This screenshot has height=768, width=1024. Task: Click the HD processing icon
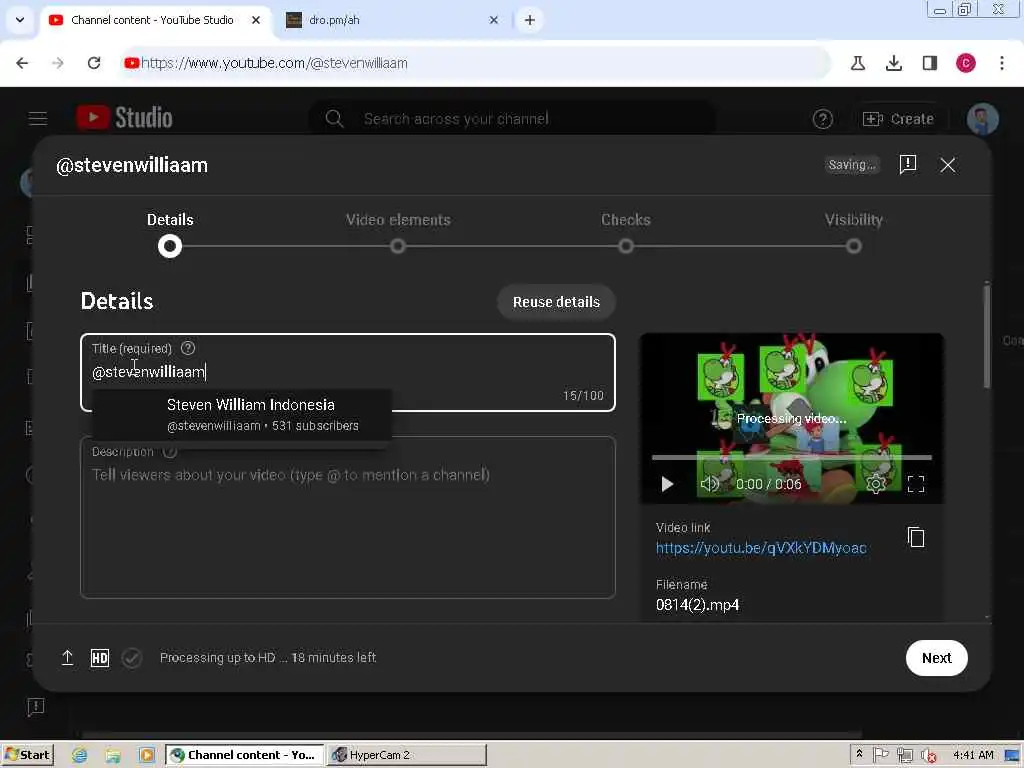click(x=100, y=658)
